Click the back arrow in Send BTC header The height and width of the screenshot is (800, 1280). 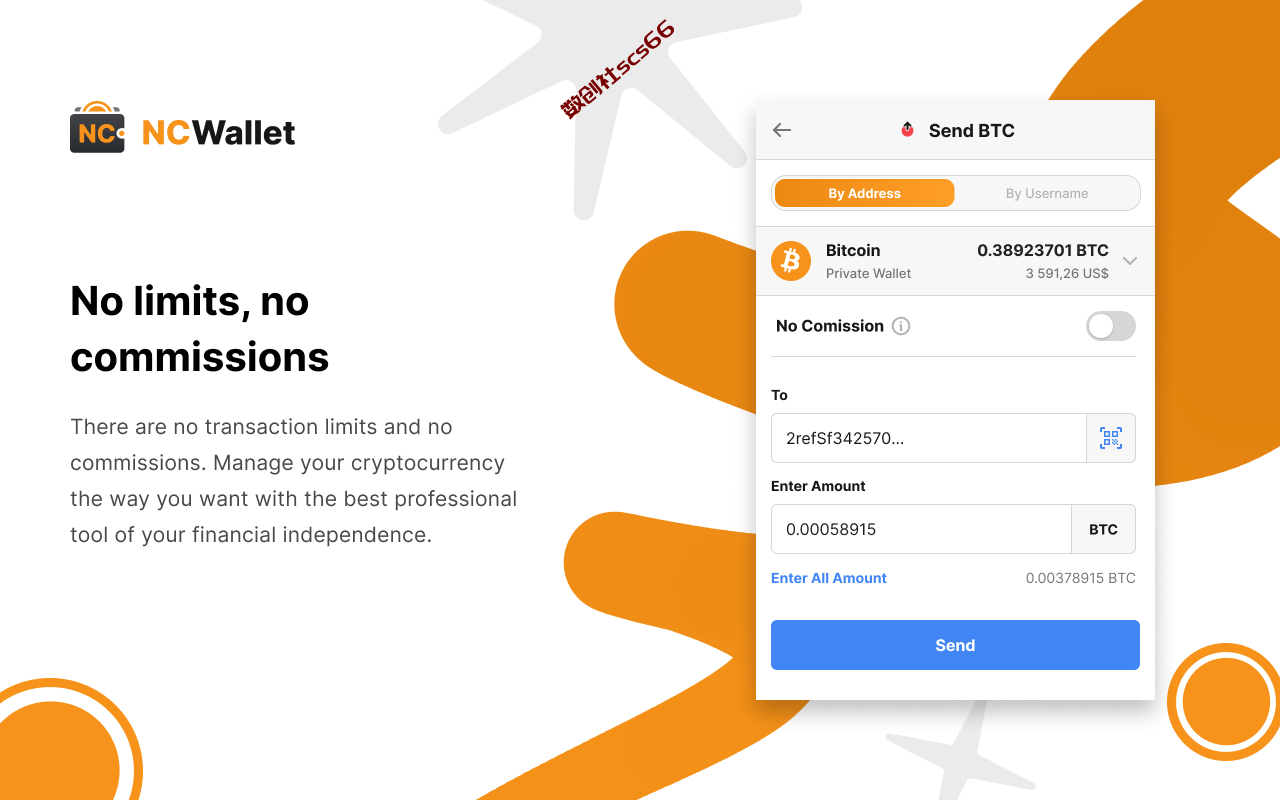(x=782, y=130)
